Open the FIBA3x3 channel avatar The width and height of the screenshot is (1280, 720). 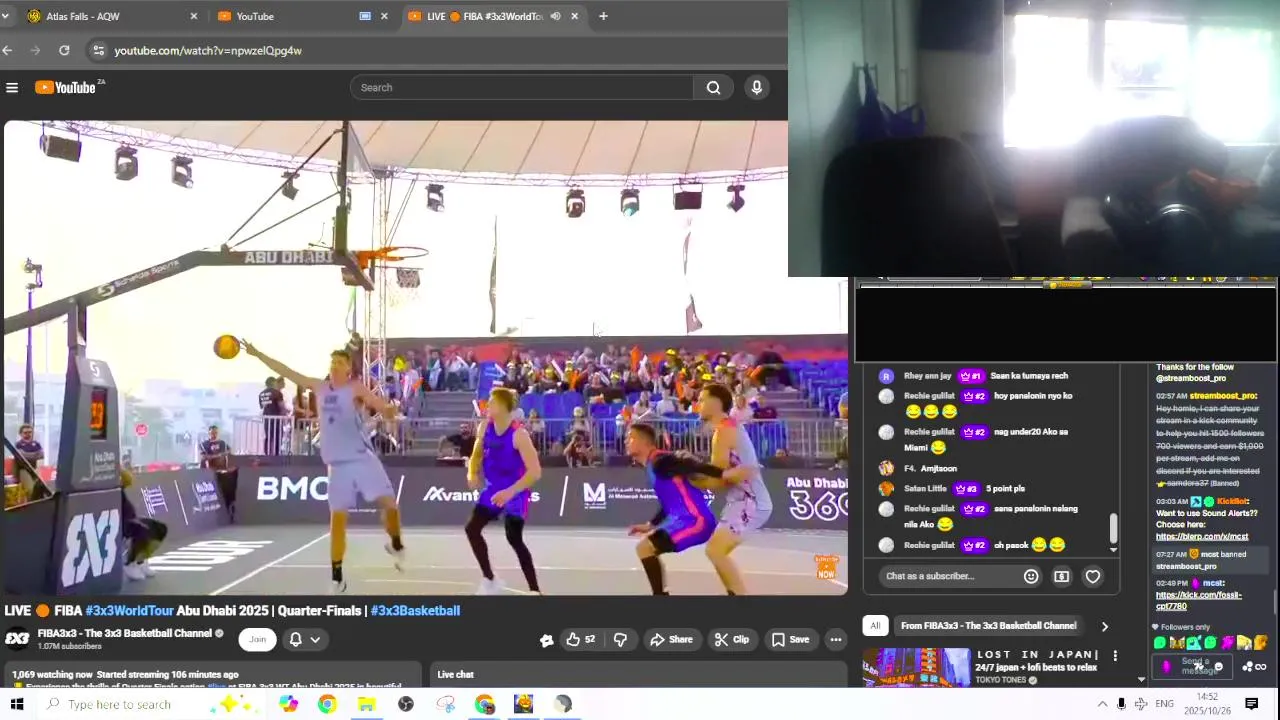[17, 639]
